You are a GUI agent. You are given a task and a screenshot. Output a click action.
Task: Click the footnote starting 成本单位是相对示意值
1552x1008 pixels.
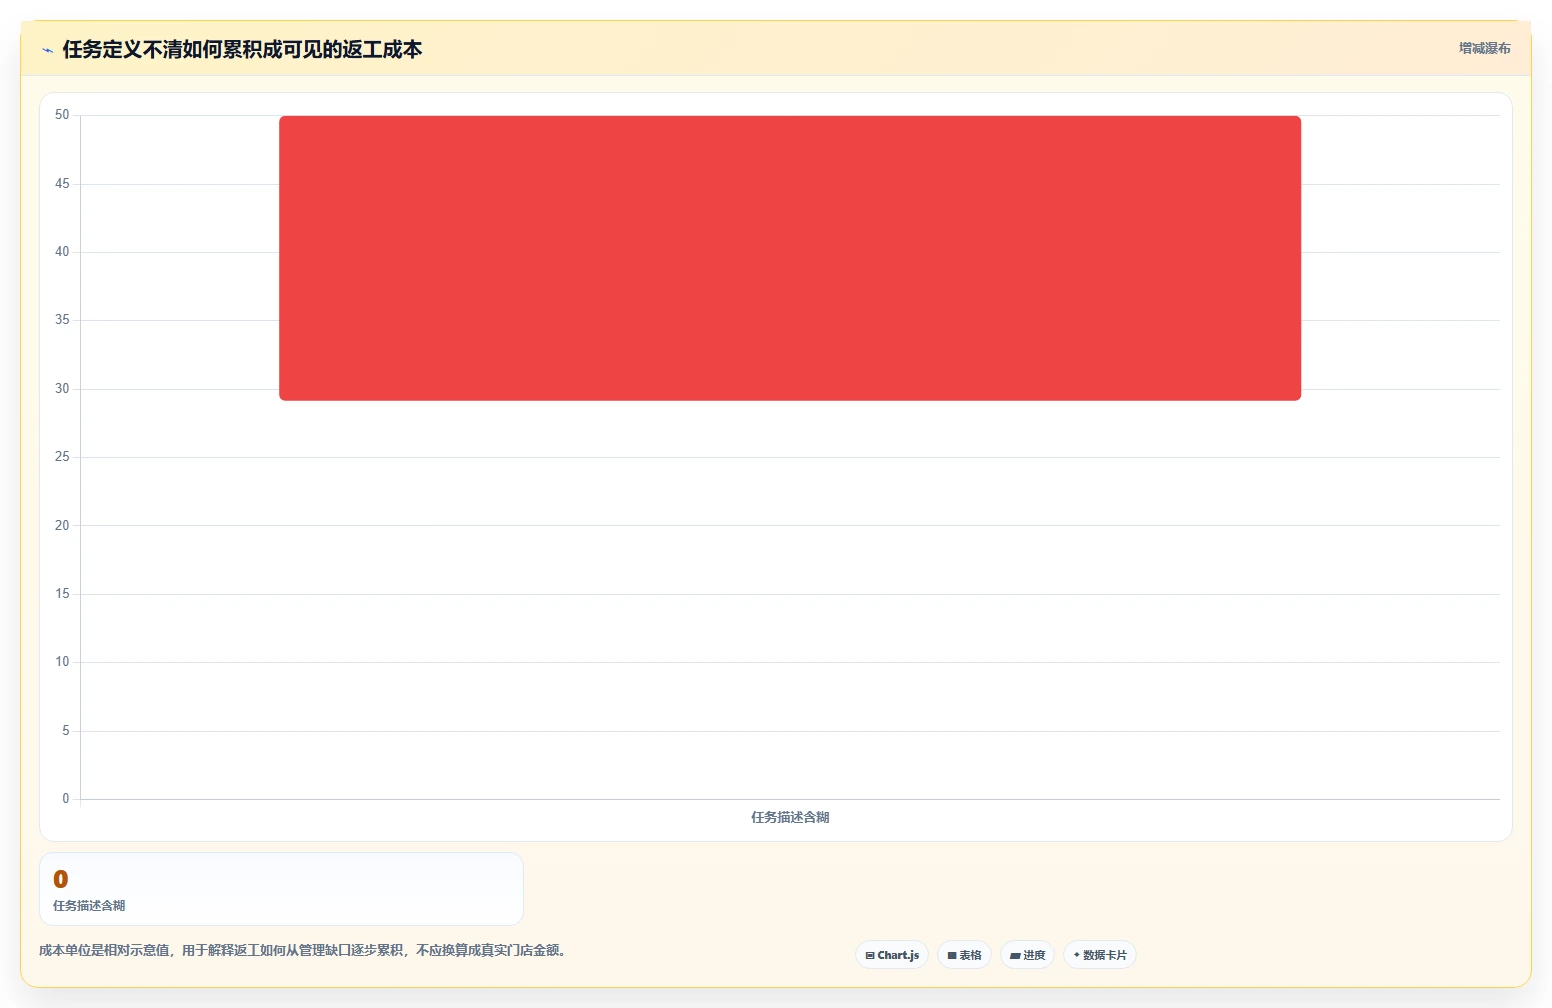pyautogui.click(x=302, y=950)
